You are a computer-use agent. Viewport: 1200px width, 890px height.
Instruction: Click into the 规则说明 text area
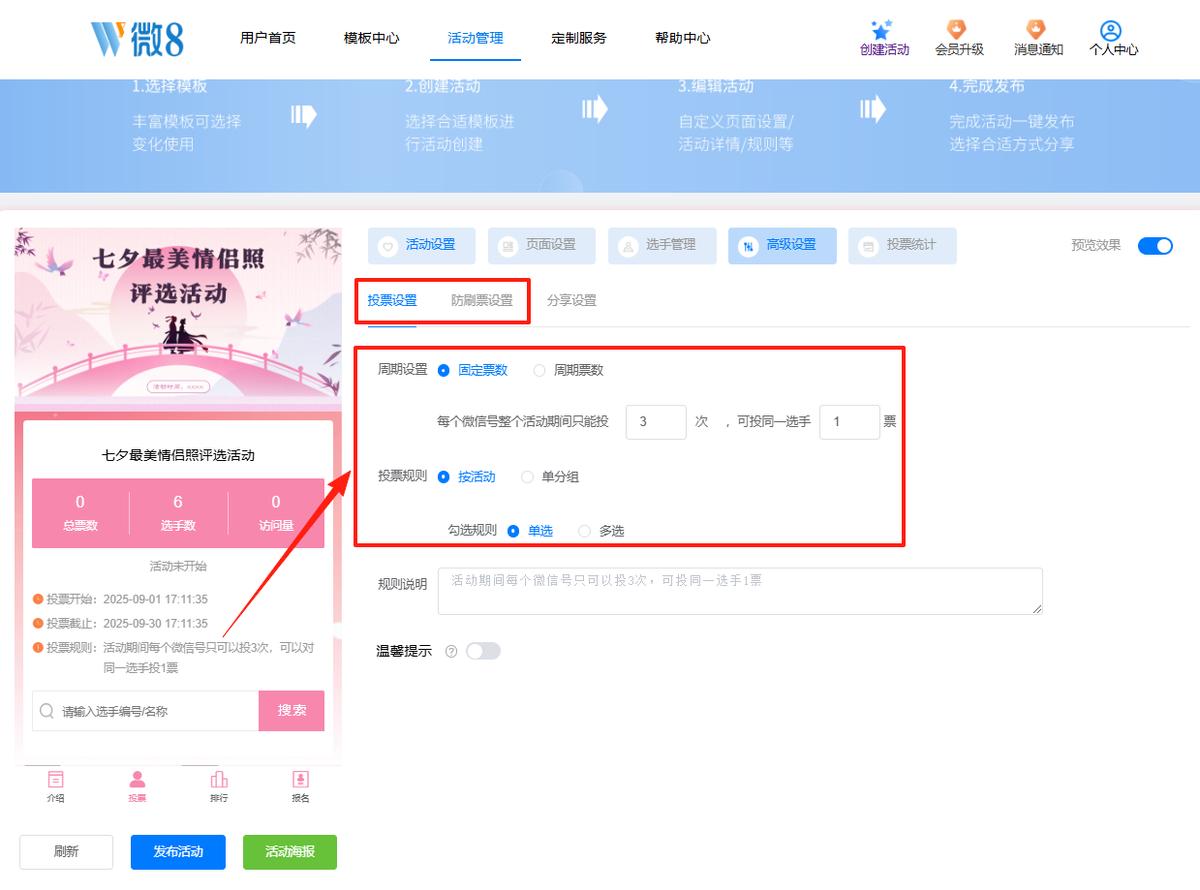click(740, 591)
